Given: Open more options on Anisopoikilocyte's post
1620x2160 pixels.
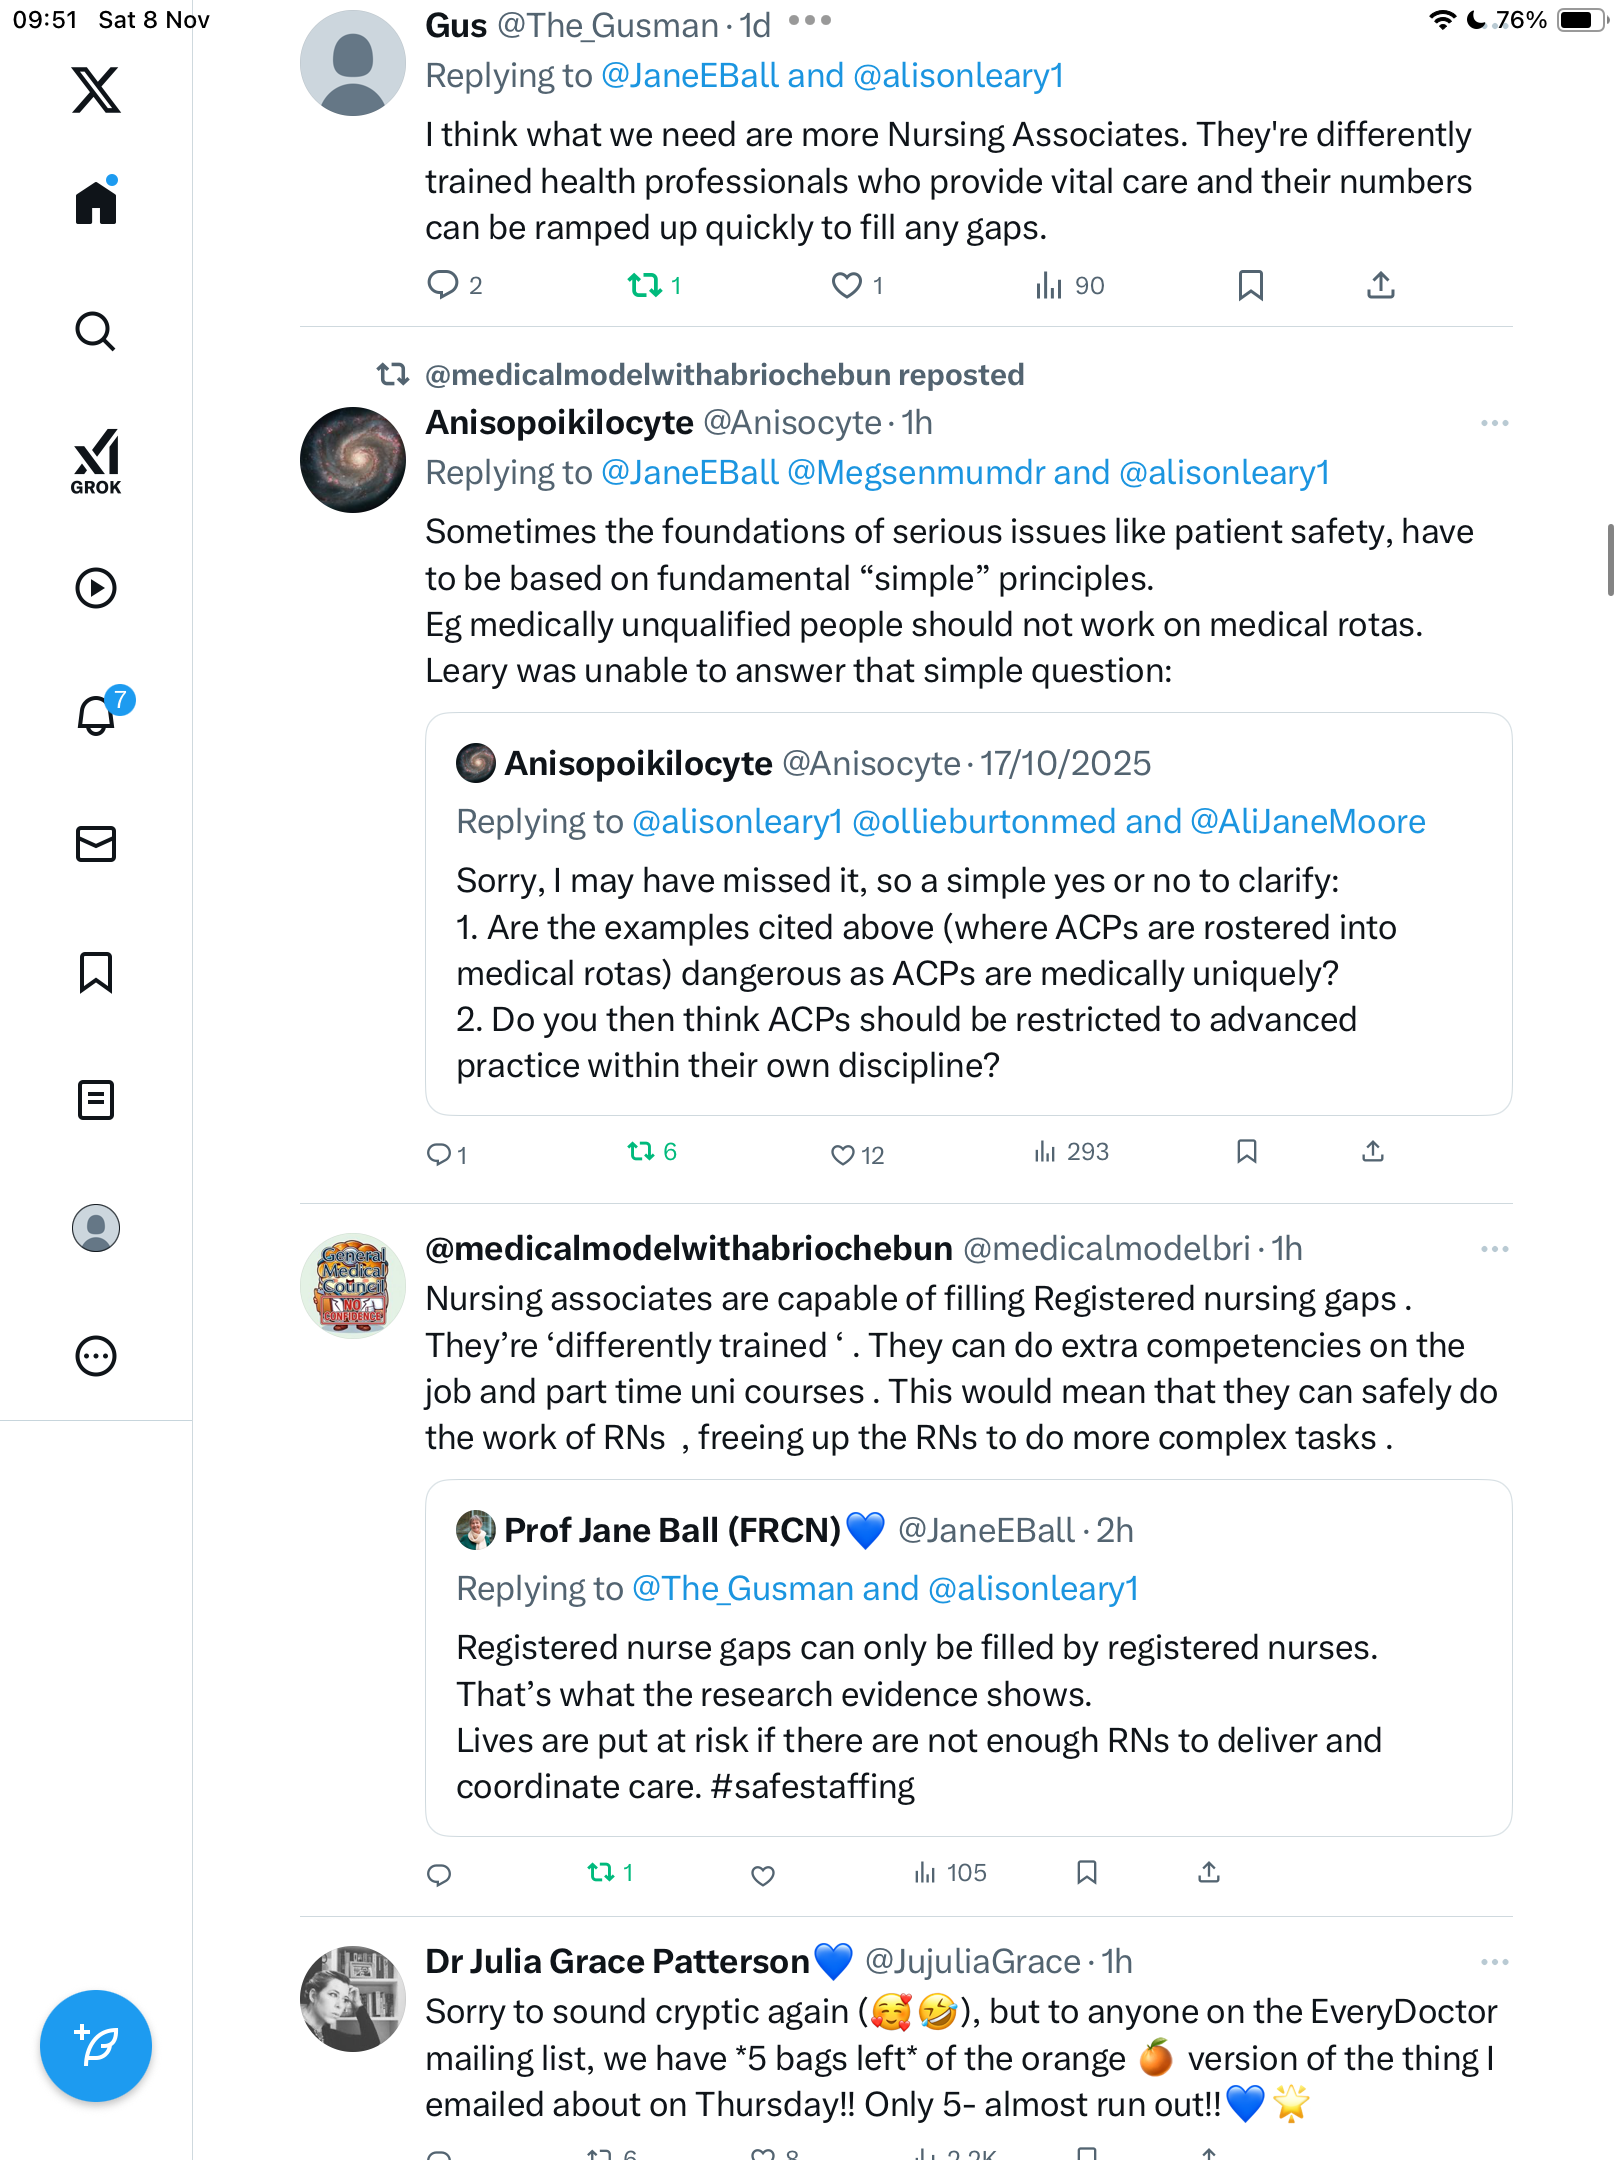Looking at the screenshot, I should coord(1494,423).
